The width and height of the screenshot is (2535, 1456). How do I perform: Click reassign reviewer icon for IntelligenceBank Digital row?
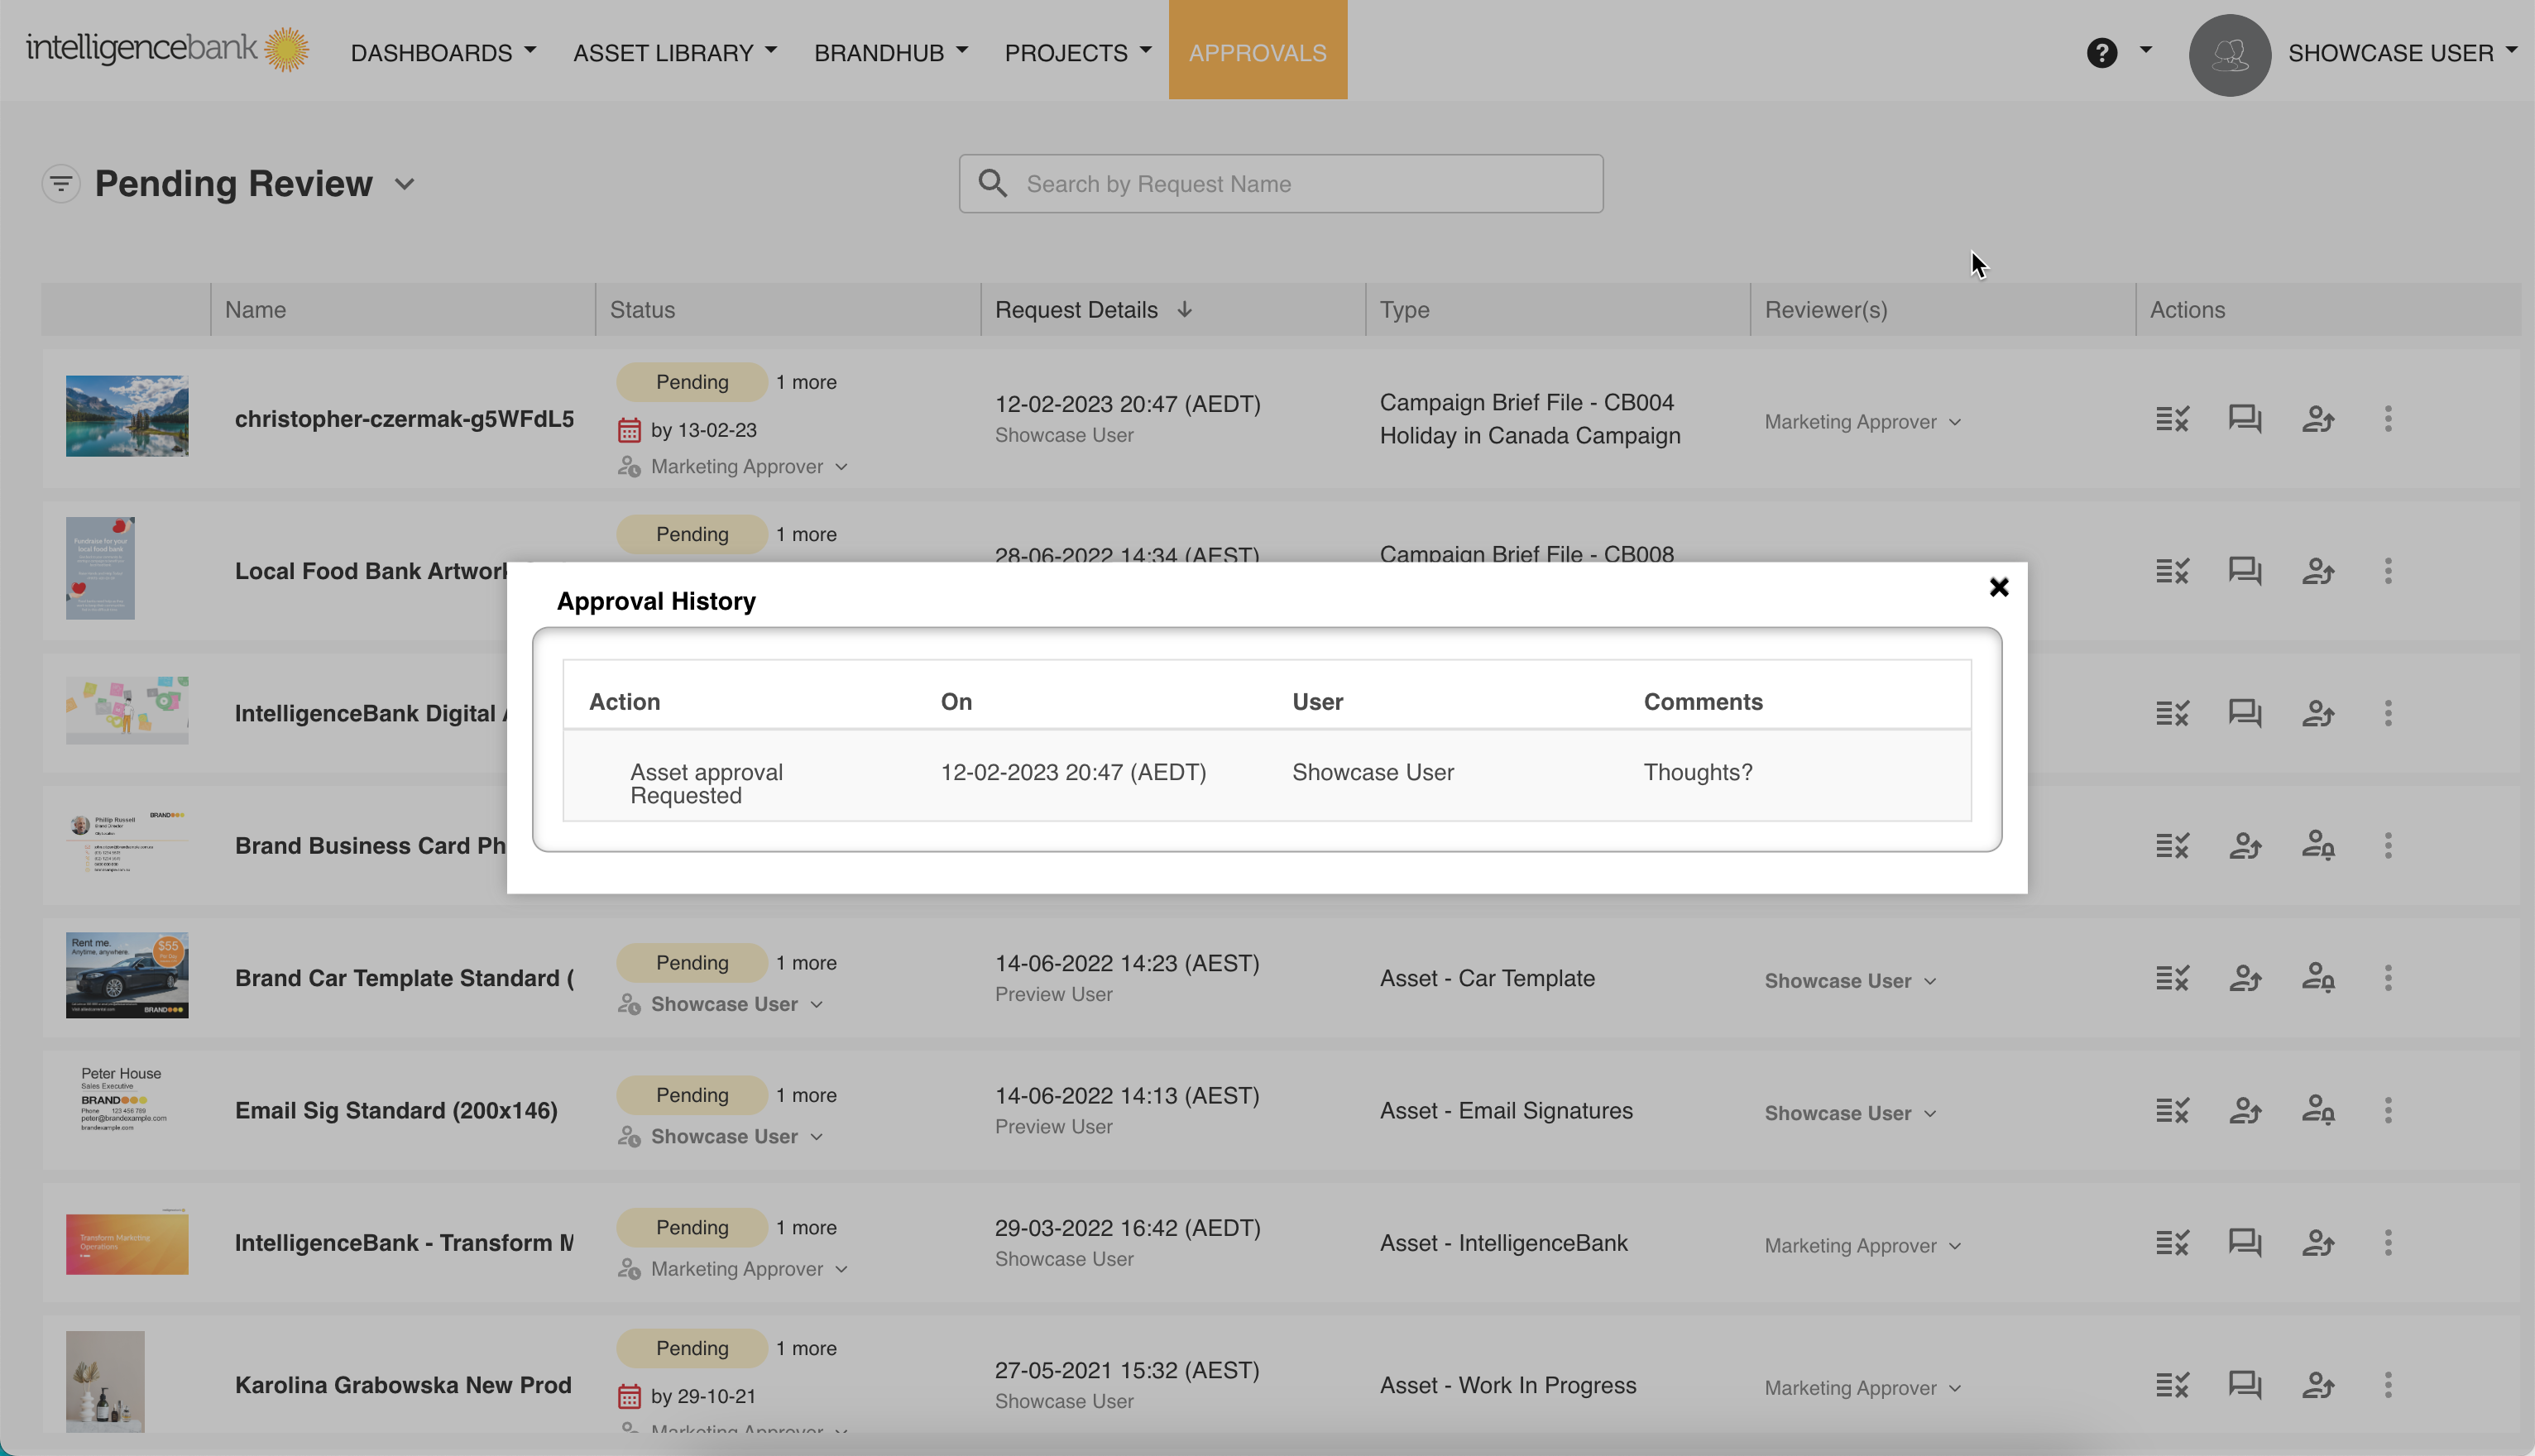click(x=2317, y=713)
